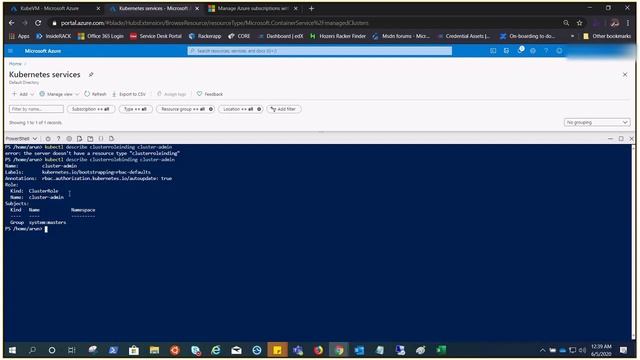Remove the Resource group filter
This screenshot has height=360, width=640.
pos(211,109)
